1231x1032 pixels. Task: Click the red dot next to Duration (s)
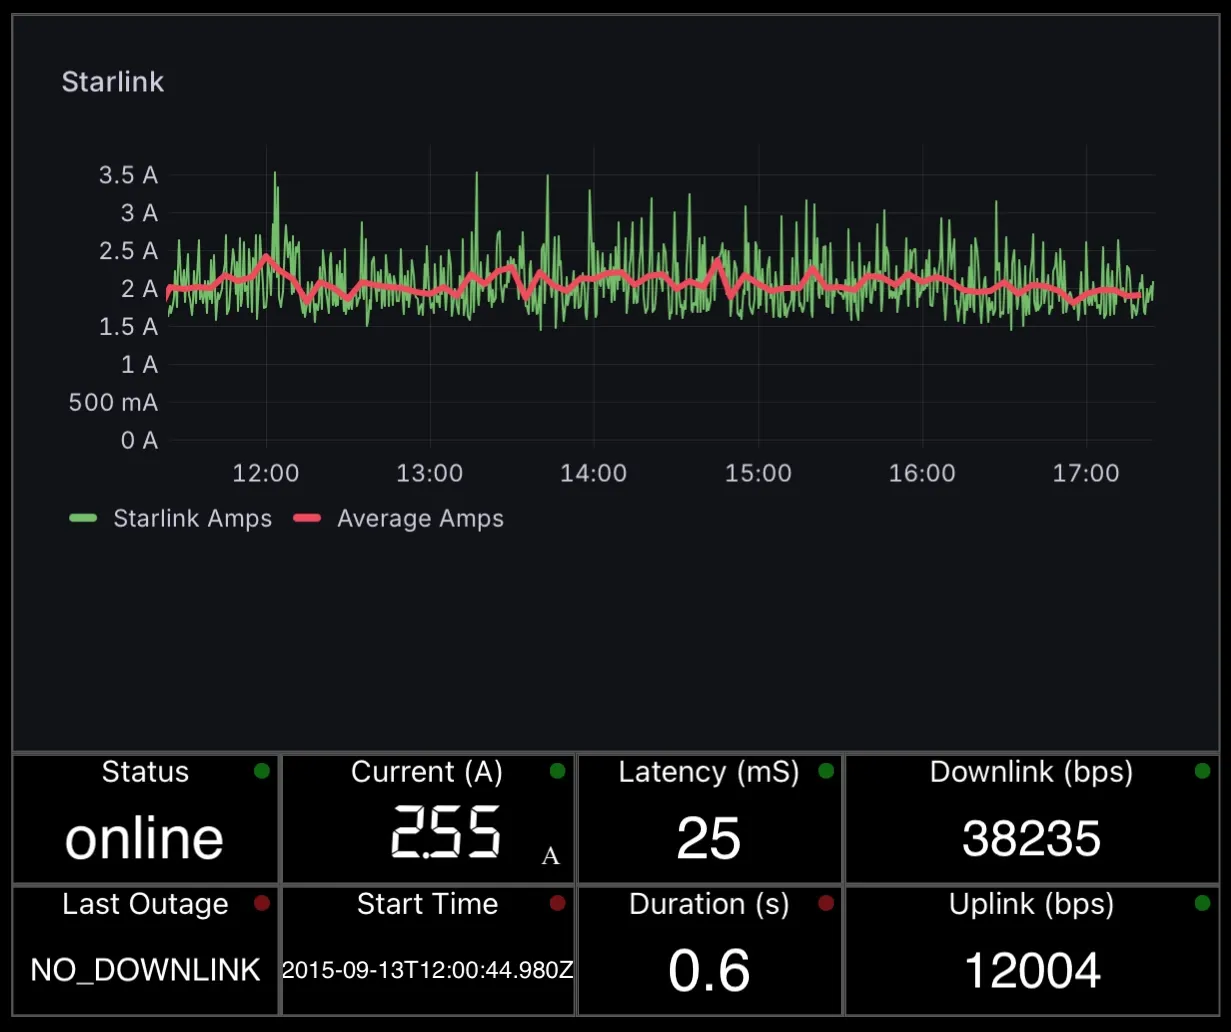[x=826, y=903]
